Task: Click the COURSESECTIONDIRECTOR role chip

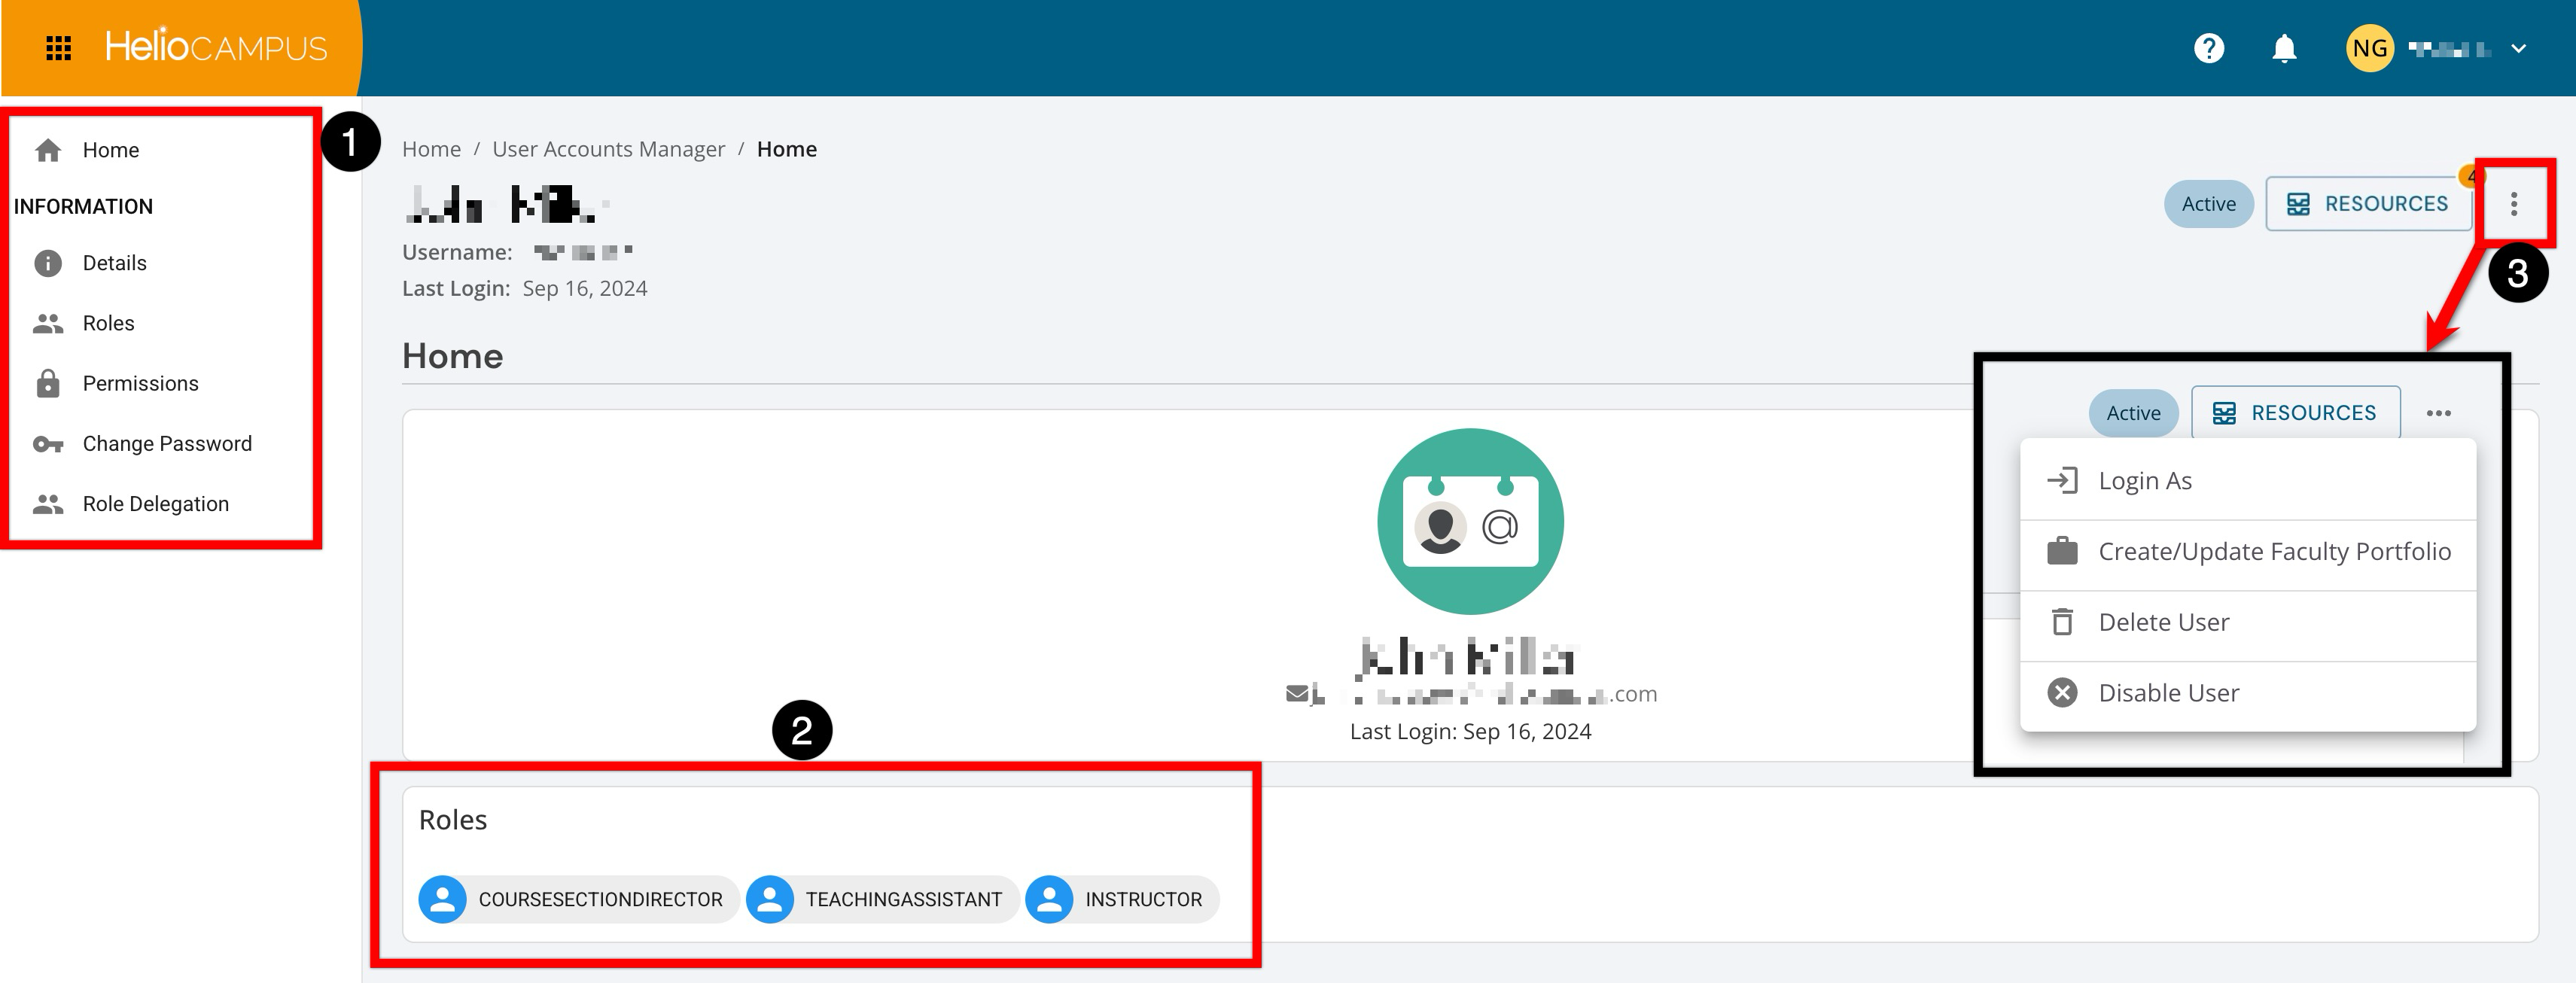Action: click(578, 899)
